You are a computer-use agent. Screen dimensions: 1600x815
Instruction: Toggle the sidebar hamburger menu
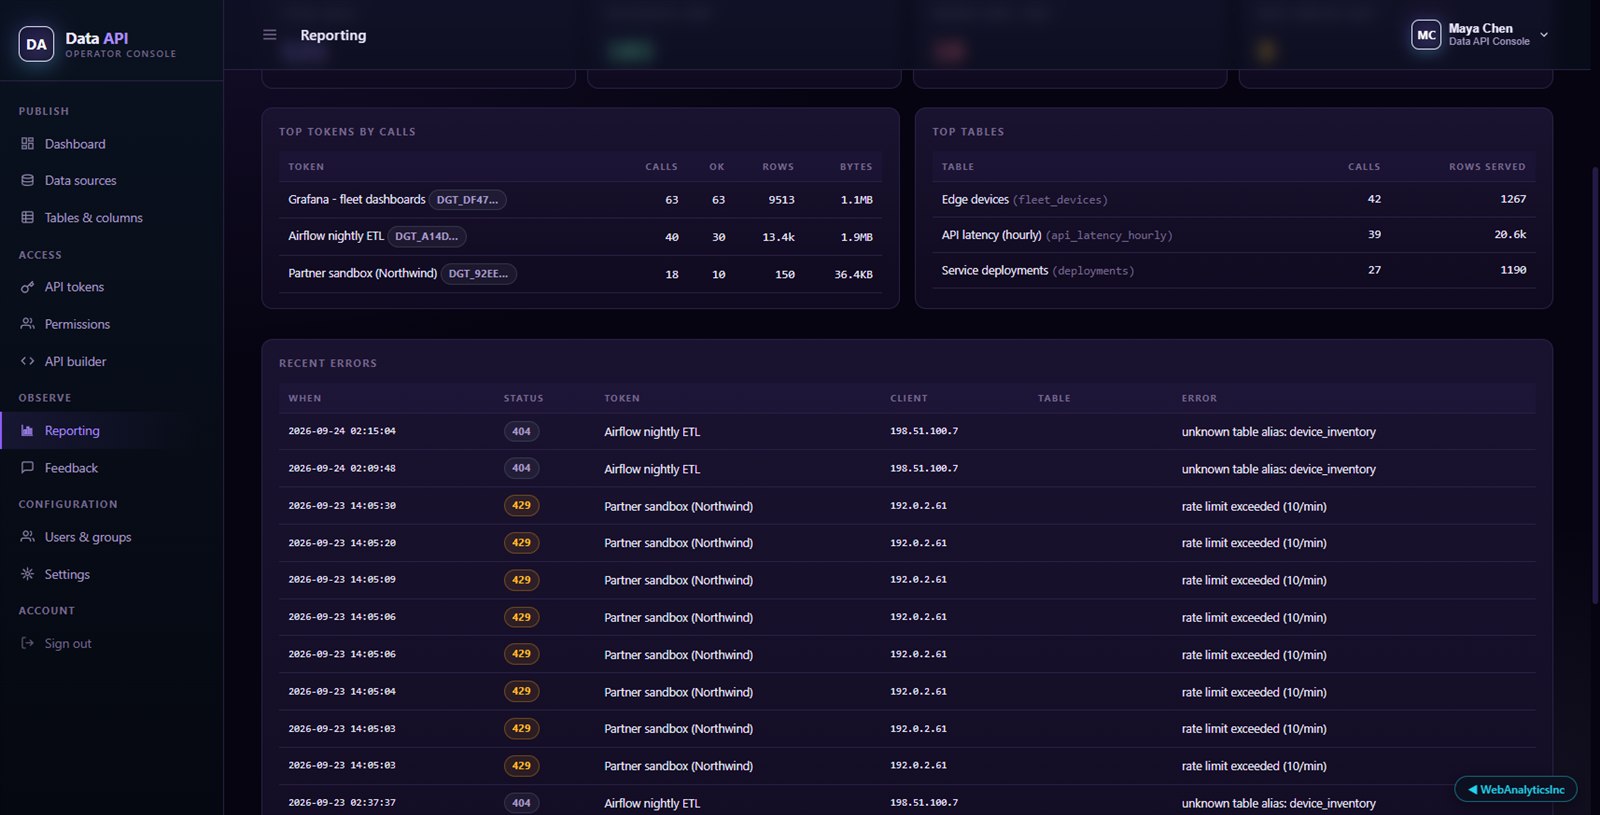coord(270,35)
